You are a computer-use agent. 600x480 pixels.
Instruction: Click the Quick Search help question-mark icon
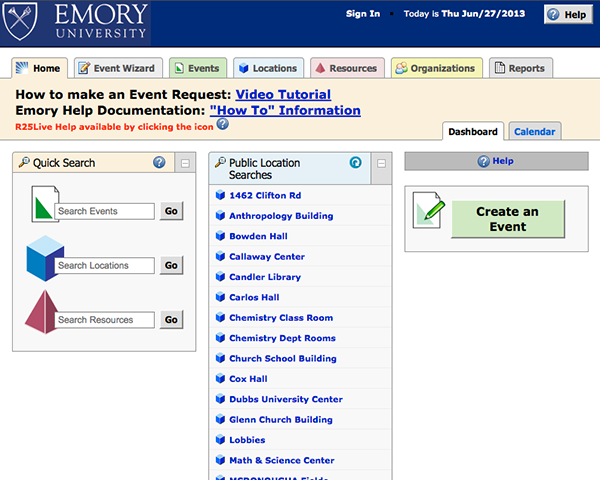coord(159,162)
